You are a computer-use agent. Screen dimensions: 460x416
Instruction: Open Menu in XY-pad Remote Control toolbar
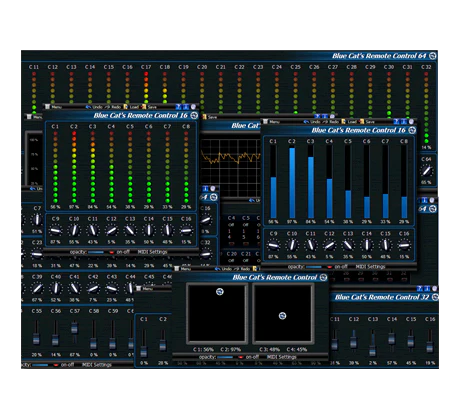coord(182,269)
